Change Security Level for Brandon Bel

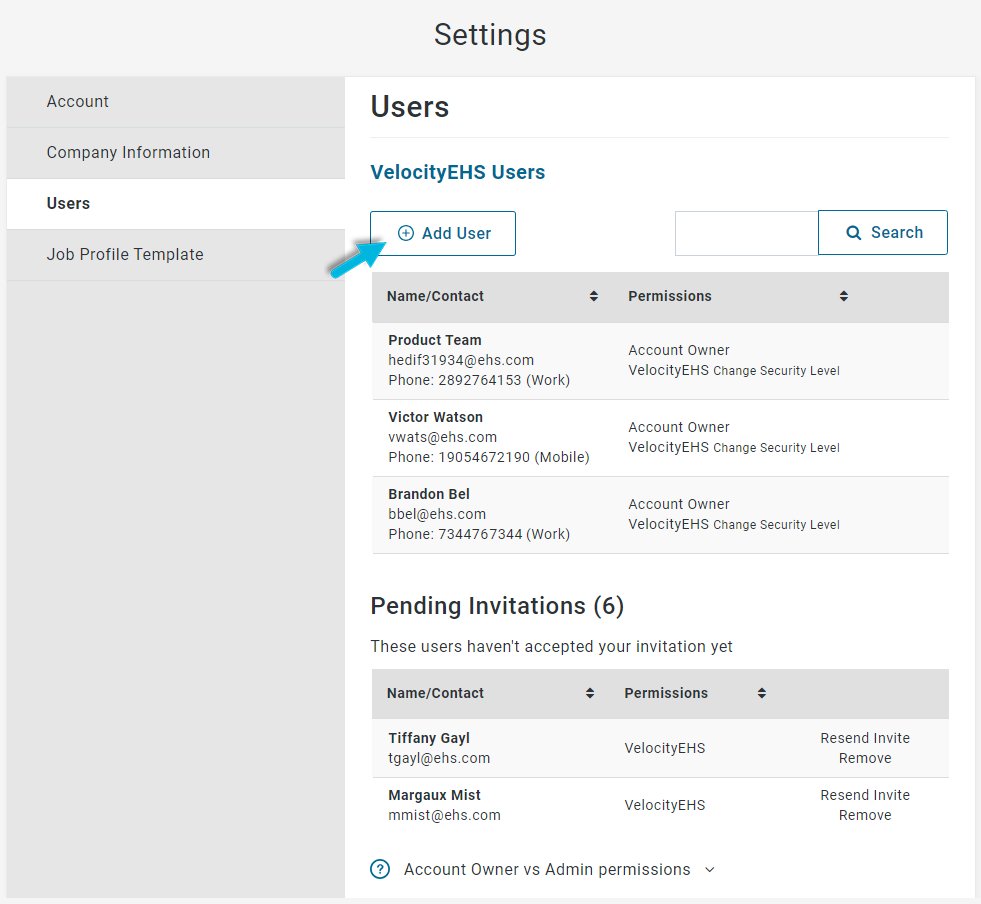(x=776, y=525)
